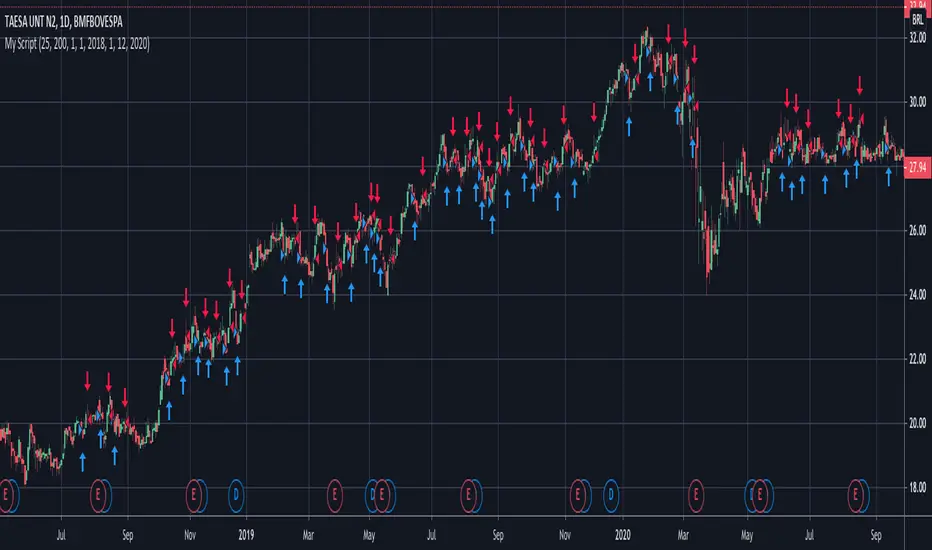Click the 32.00 price axis label
This screenshot has width=932, height=550.
tap(918, 38)
